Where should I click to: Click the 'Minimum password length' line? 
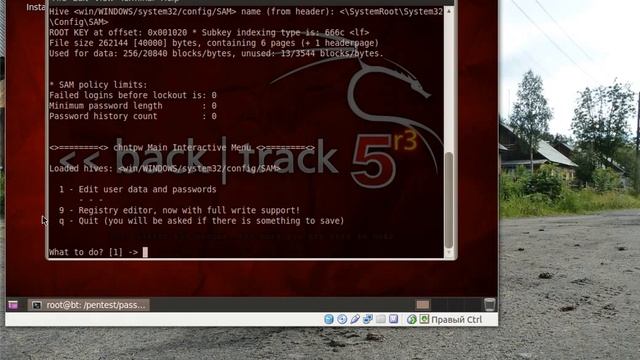133,106
